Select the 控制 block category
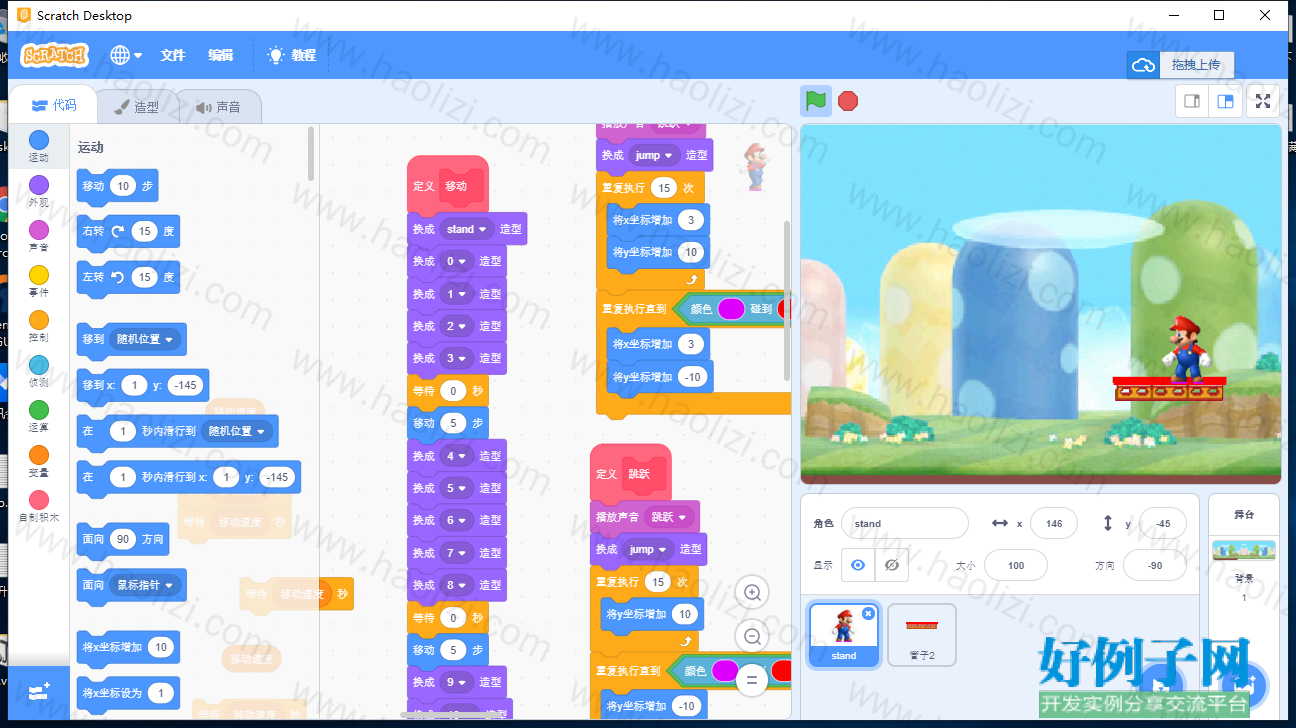The height and width of the screenshot is (728, 1296). coord(38,326)
